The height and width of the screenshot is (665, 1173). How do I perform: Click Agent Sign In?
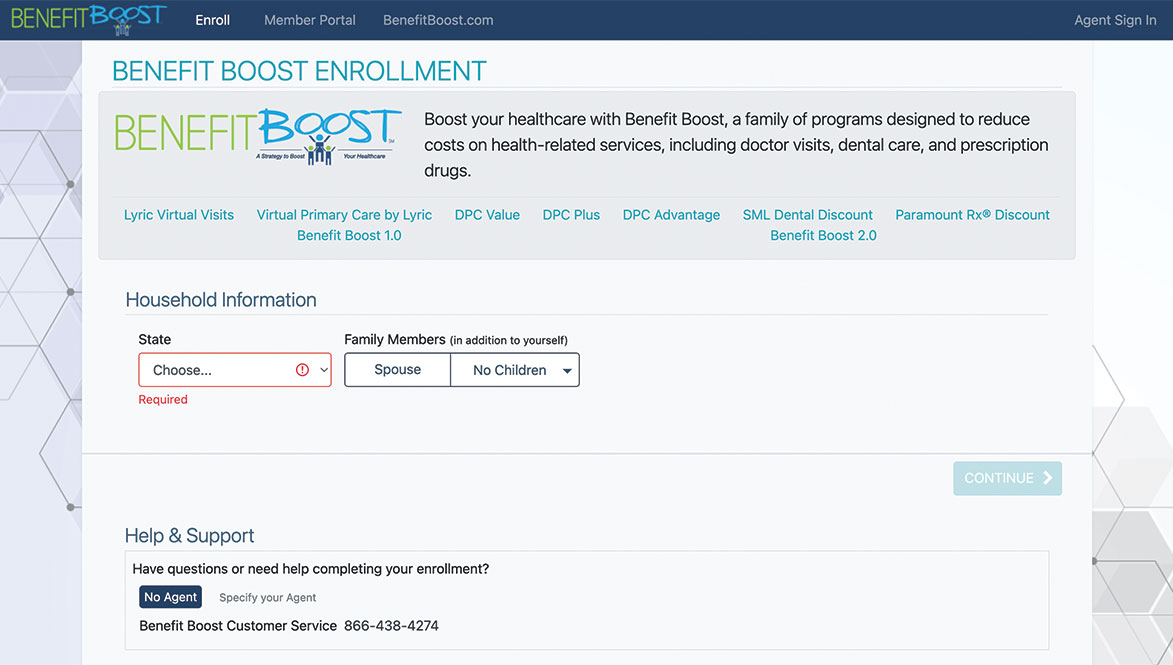pyautogui.click(x=1115, y=19)
